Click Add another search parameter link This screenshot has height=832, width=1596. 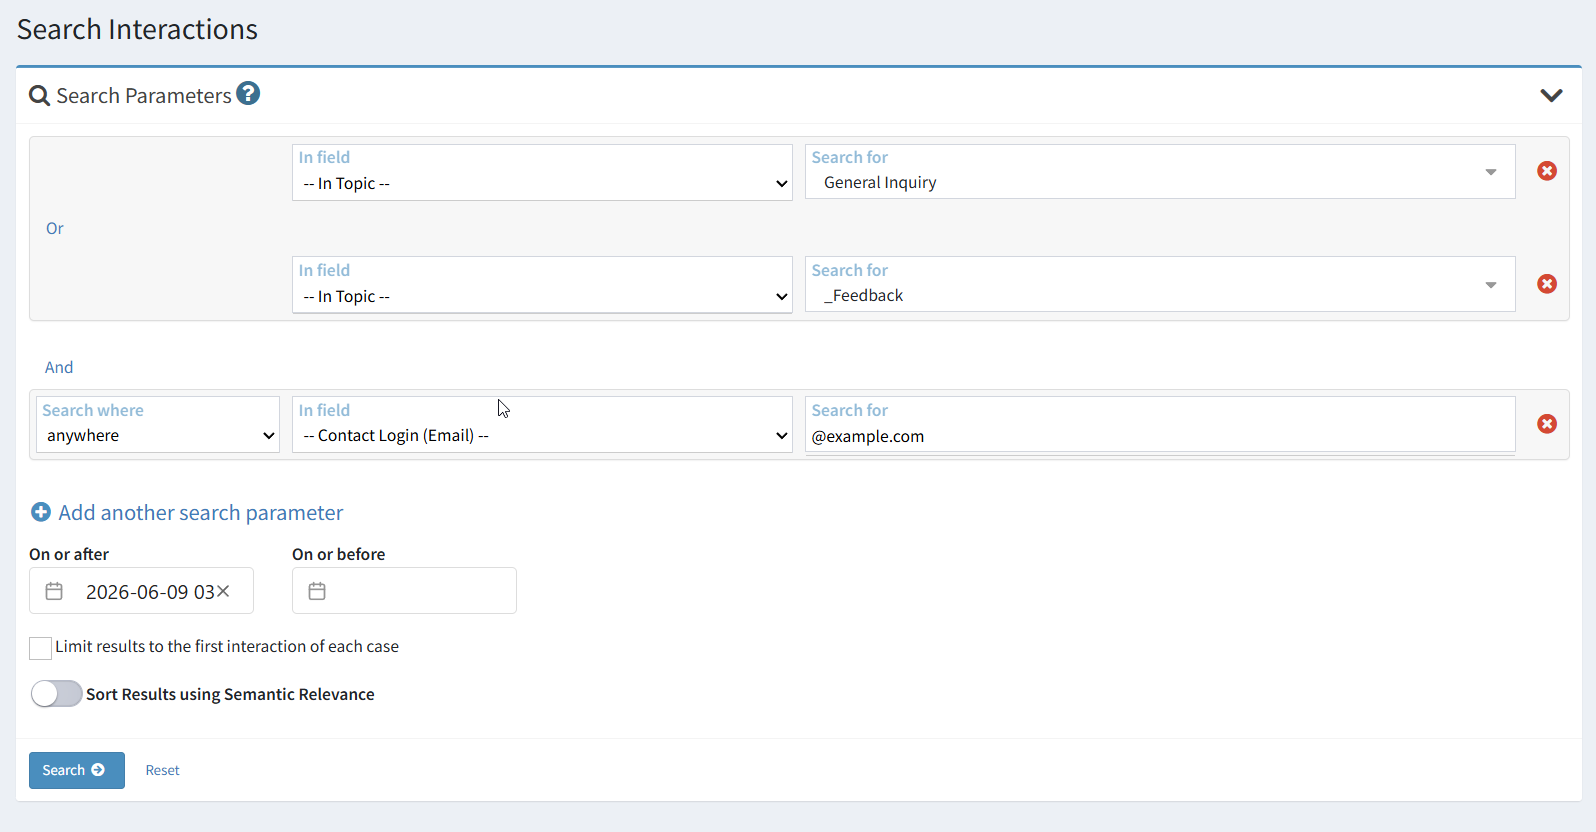pyautogui.click(x=201, y=512)
